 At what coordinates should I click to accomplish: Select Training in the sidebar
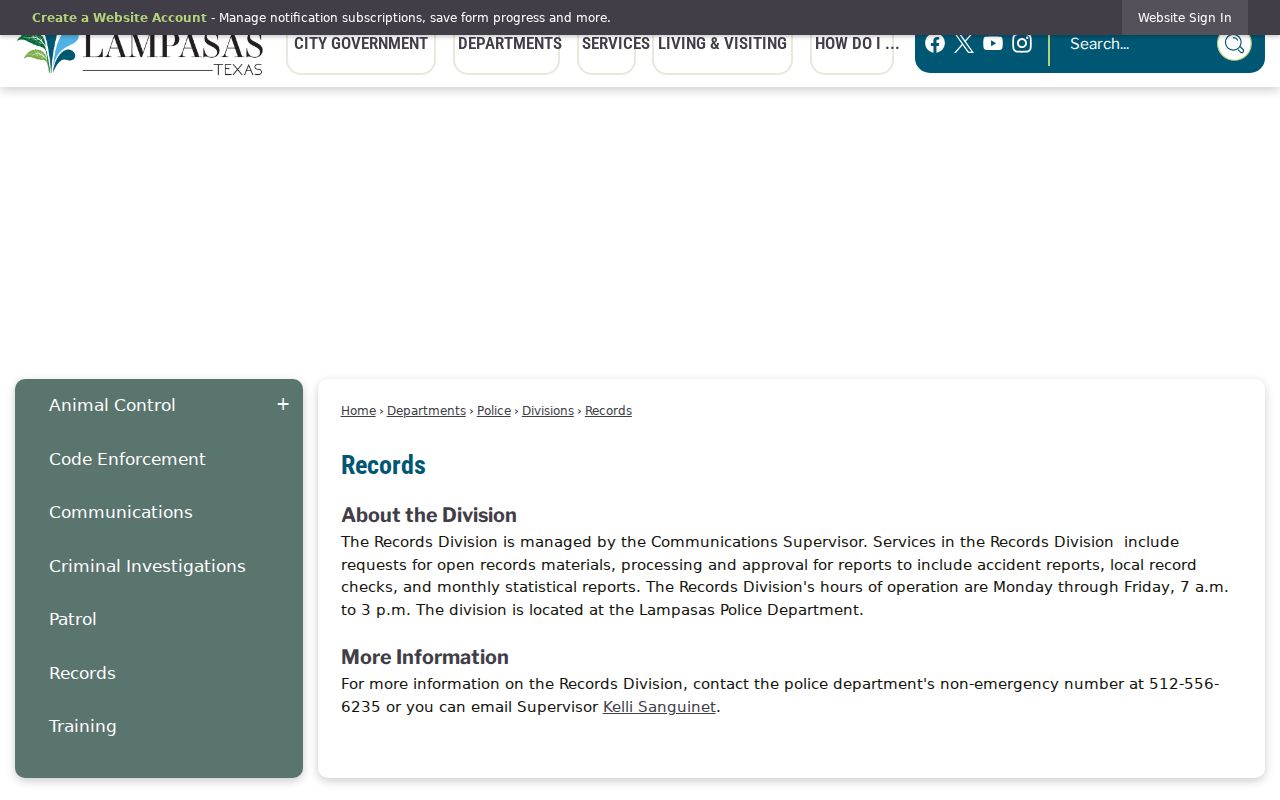[x=83, y=726]
